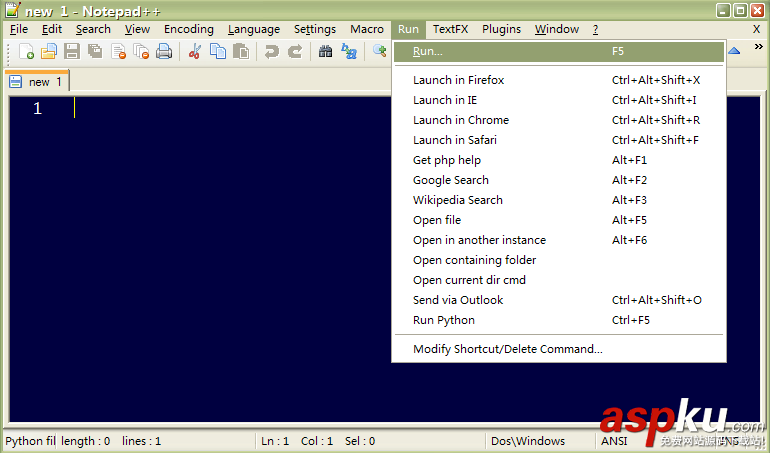Viewport: 770px width, 453px height.
Task: Select Open in another instance
Action: (559, 240)
